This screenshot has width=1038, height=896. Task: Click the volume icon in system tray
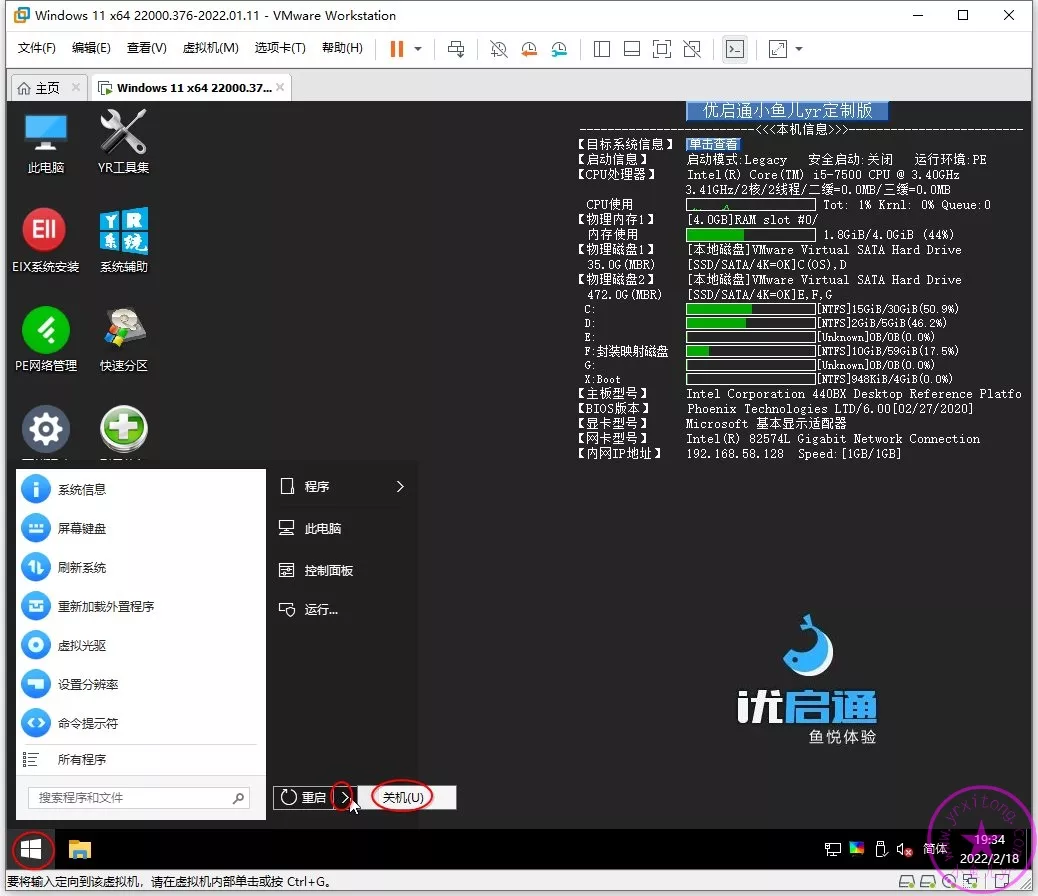pyautogui.click(x=904, y=849)
